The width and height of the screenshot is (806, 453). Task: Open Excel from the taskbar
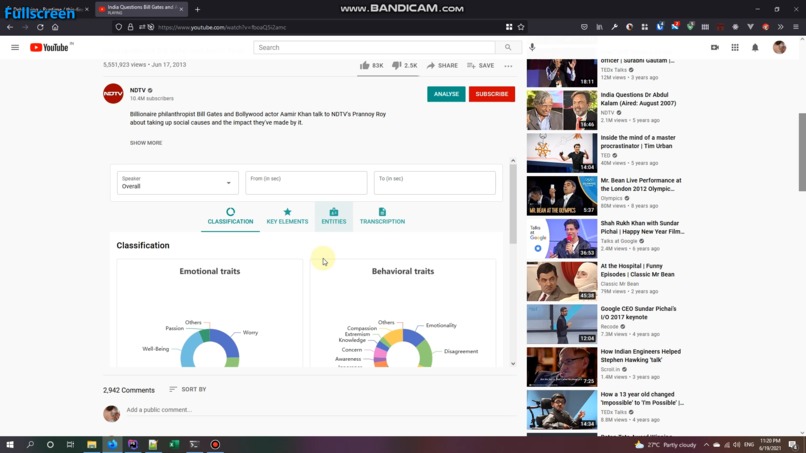pyautogui.click(x=174, y=444)
